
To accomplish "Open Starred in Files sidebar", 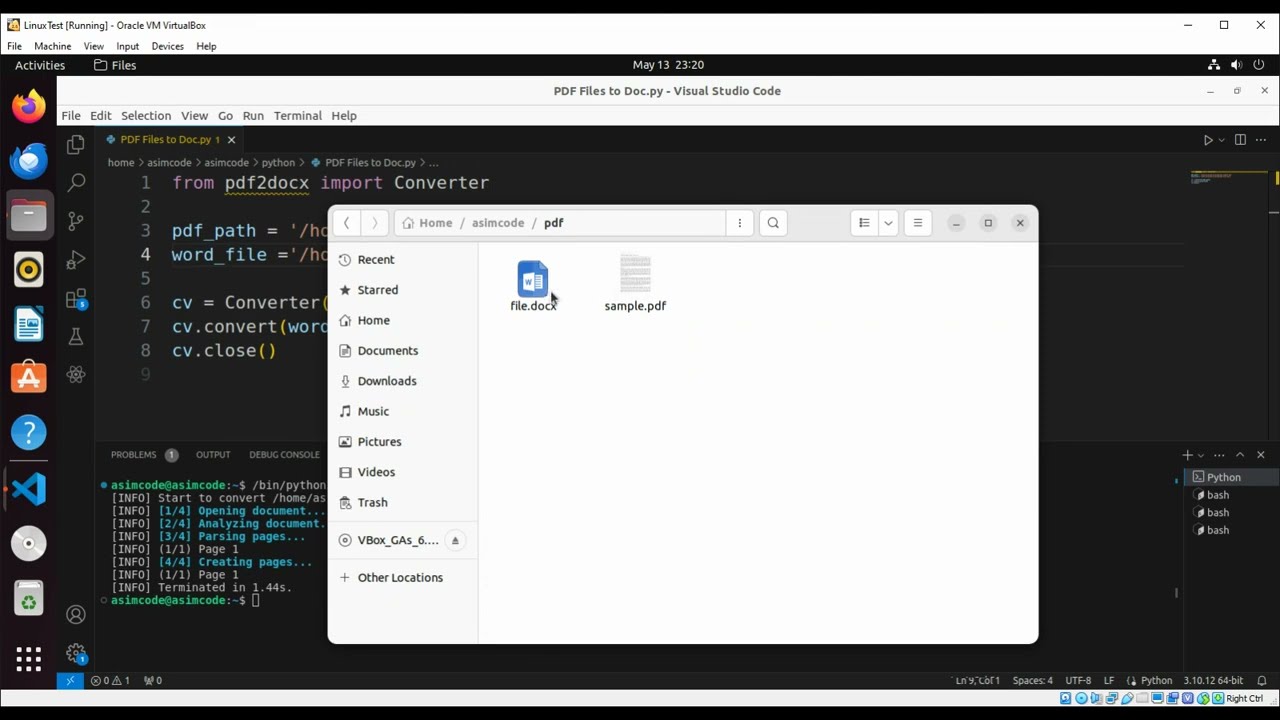I will tap(403, 290).
